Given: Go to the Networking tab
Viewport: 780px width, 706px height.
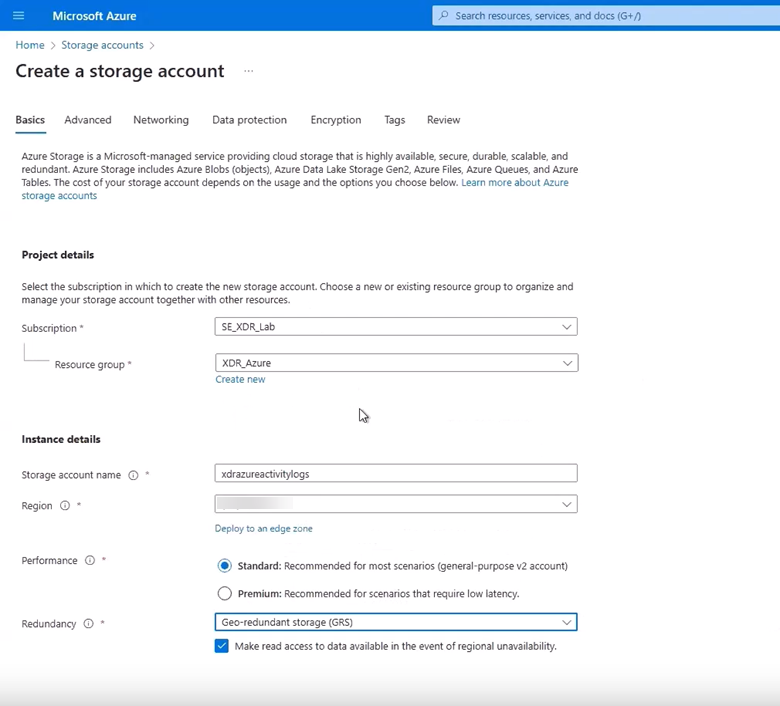Looking at the screenshot, I should pyautogui.click(x=161, y=120).
